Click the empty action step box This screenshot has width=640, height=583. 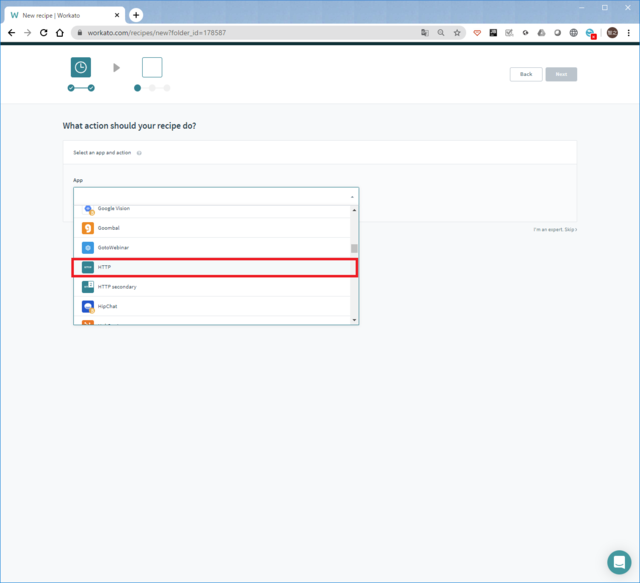pos(152,67)
